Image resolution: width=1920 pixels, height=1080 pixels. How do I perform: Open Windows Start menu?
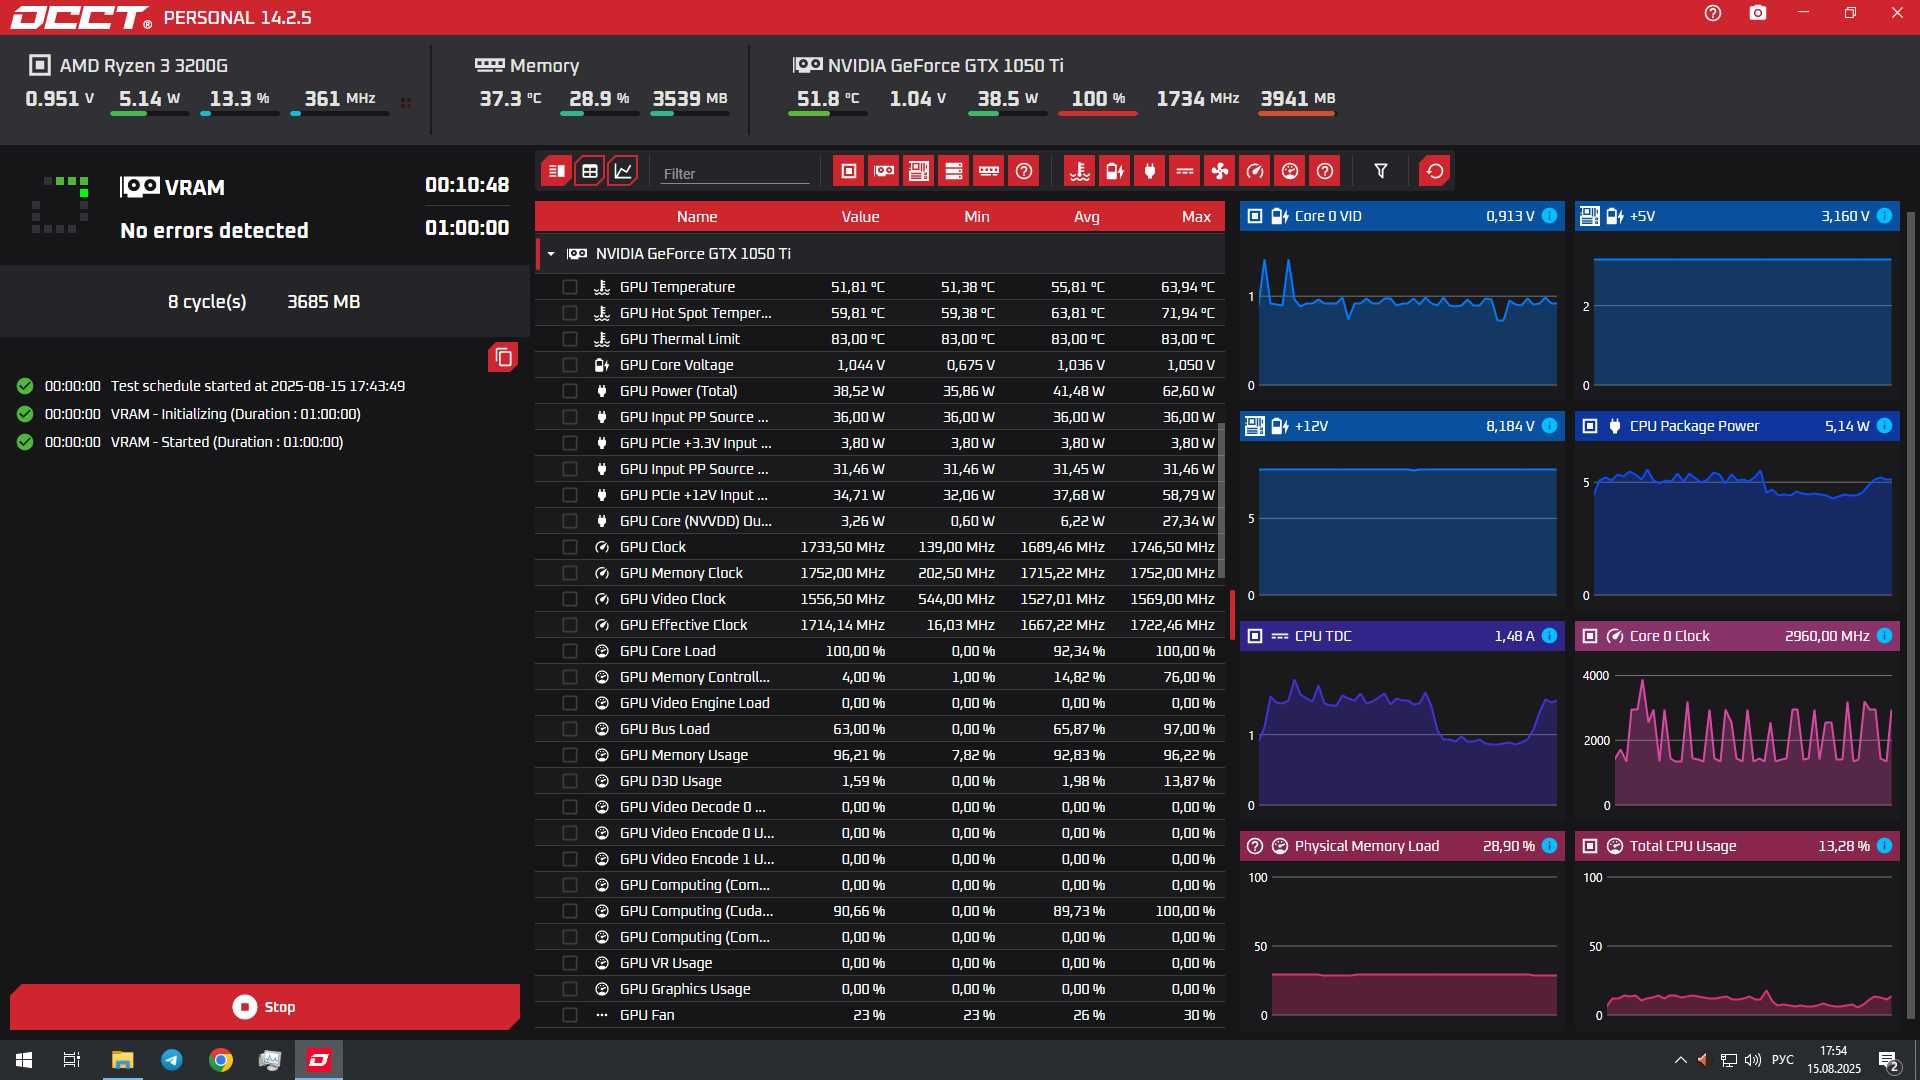tap(24, 1060)
